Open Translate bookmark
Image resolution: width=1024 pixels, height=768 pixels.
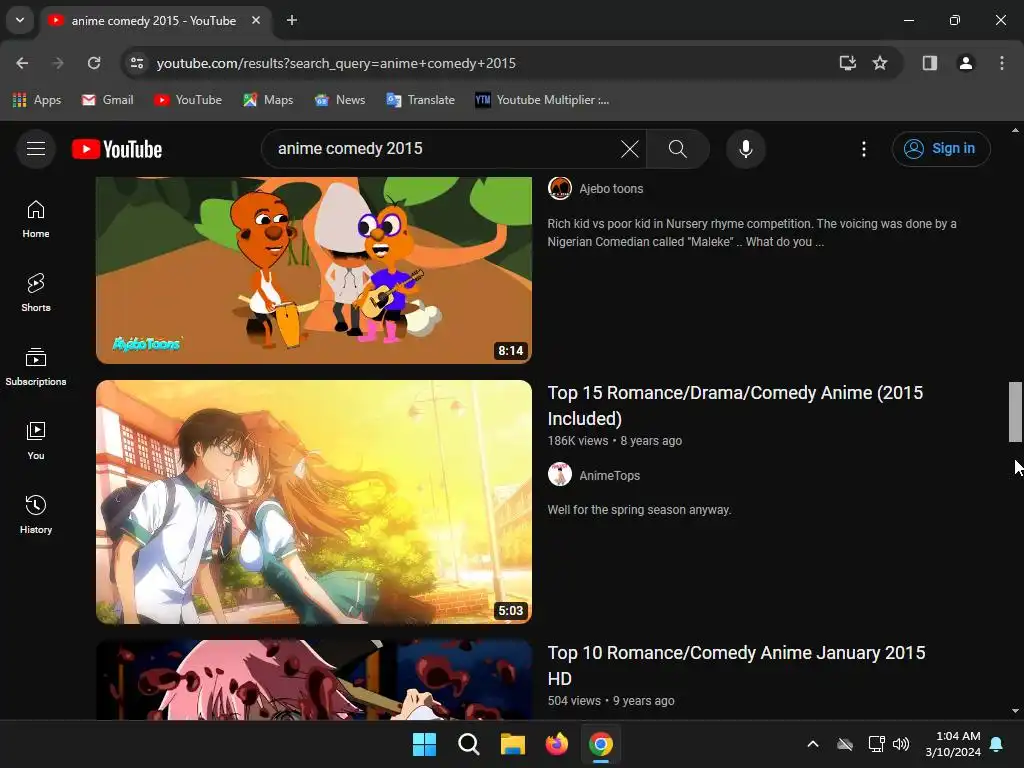tap(421, 100)
